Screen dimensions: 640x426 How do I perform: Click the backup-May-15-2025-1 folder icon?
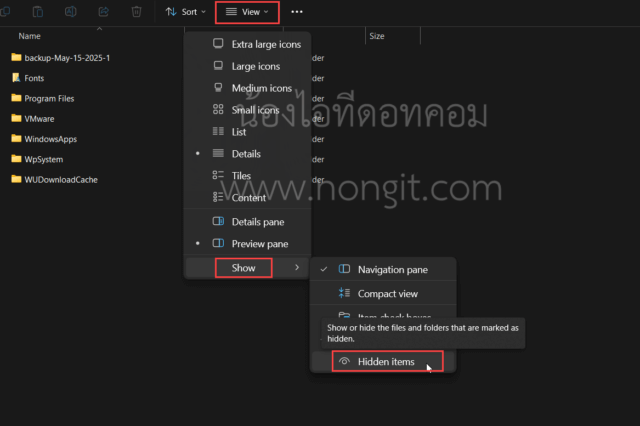click(16, 57)
